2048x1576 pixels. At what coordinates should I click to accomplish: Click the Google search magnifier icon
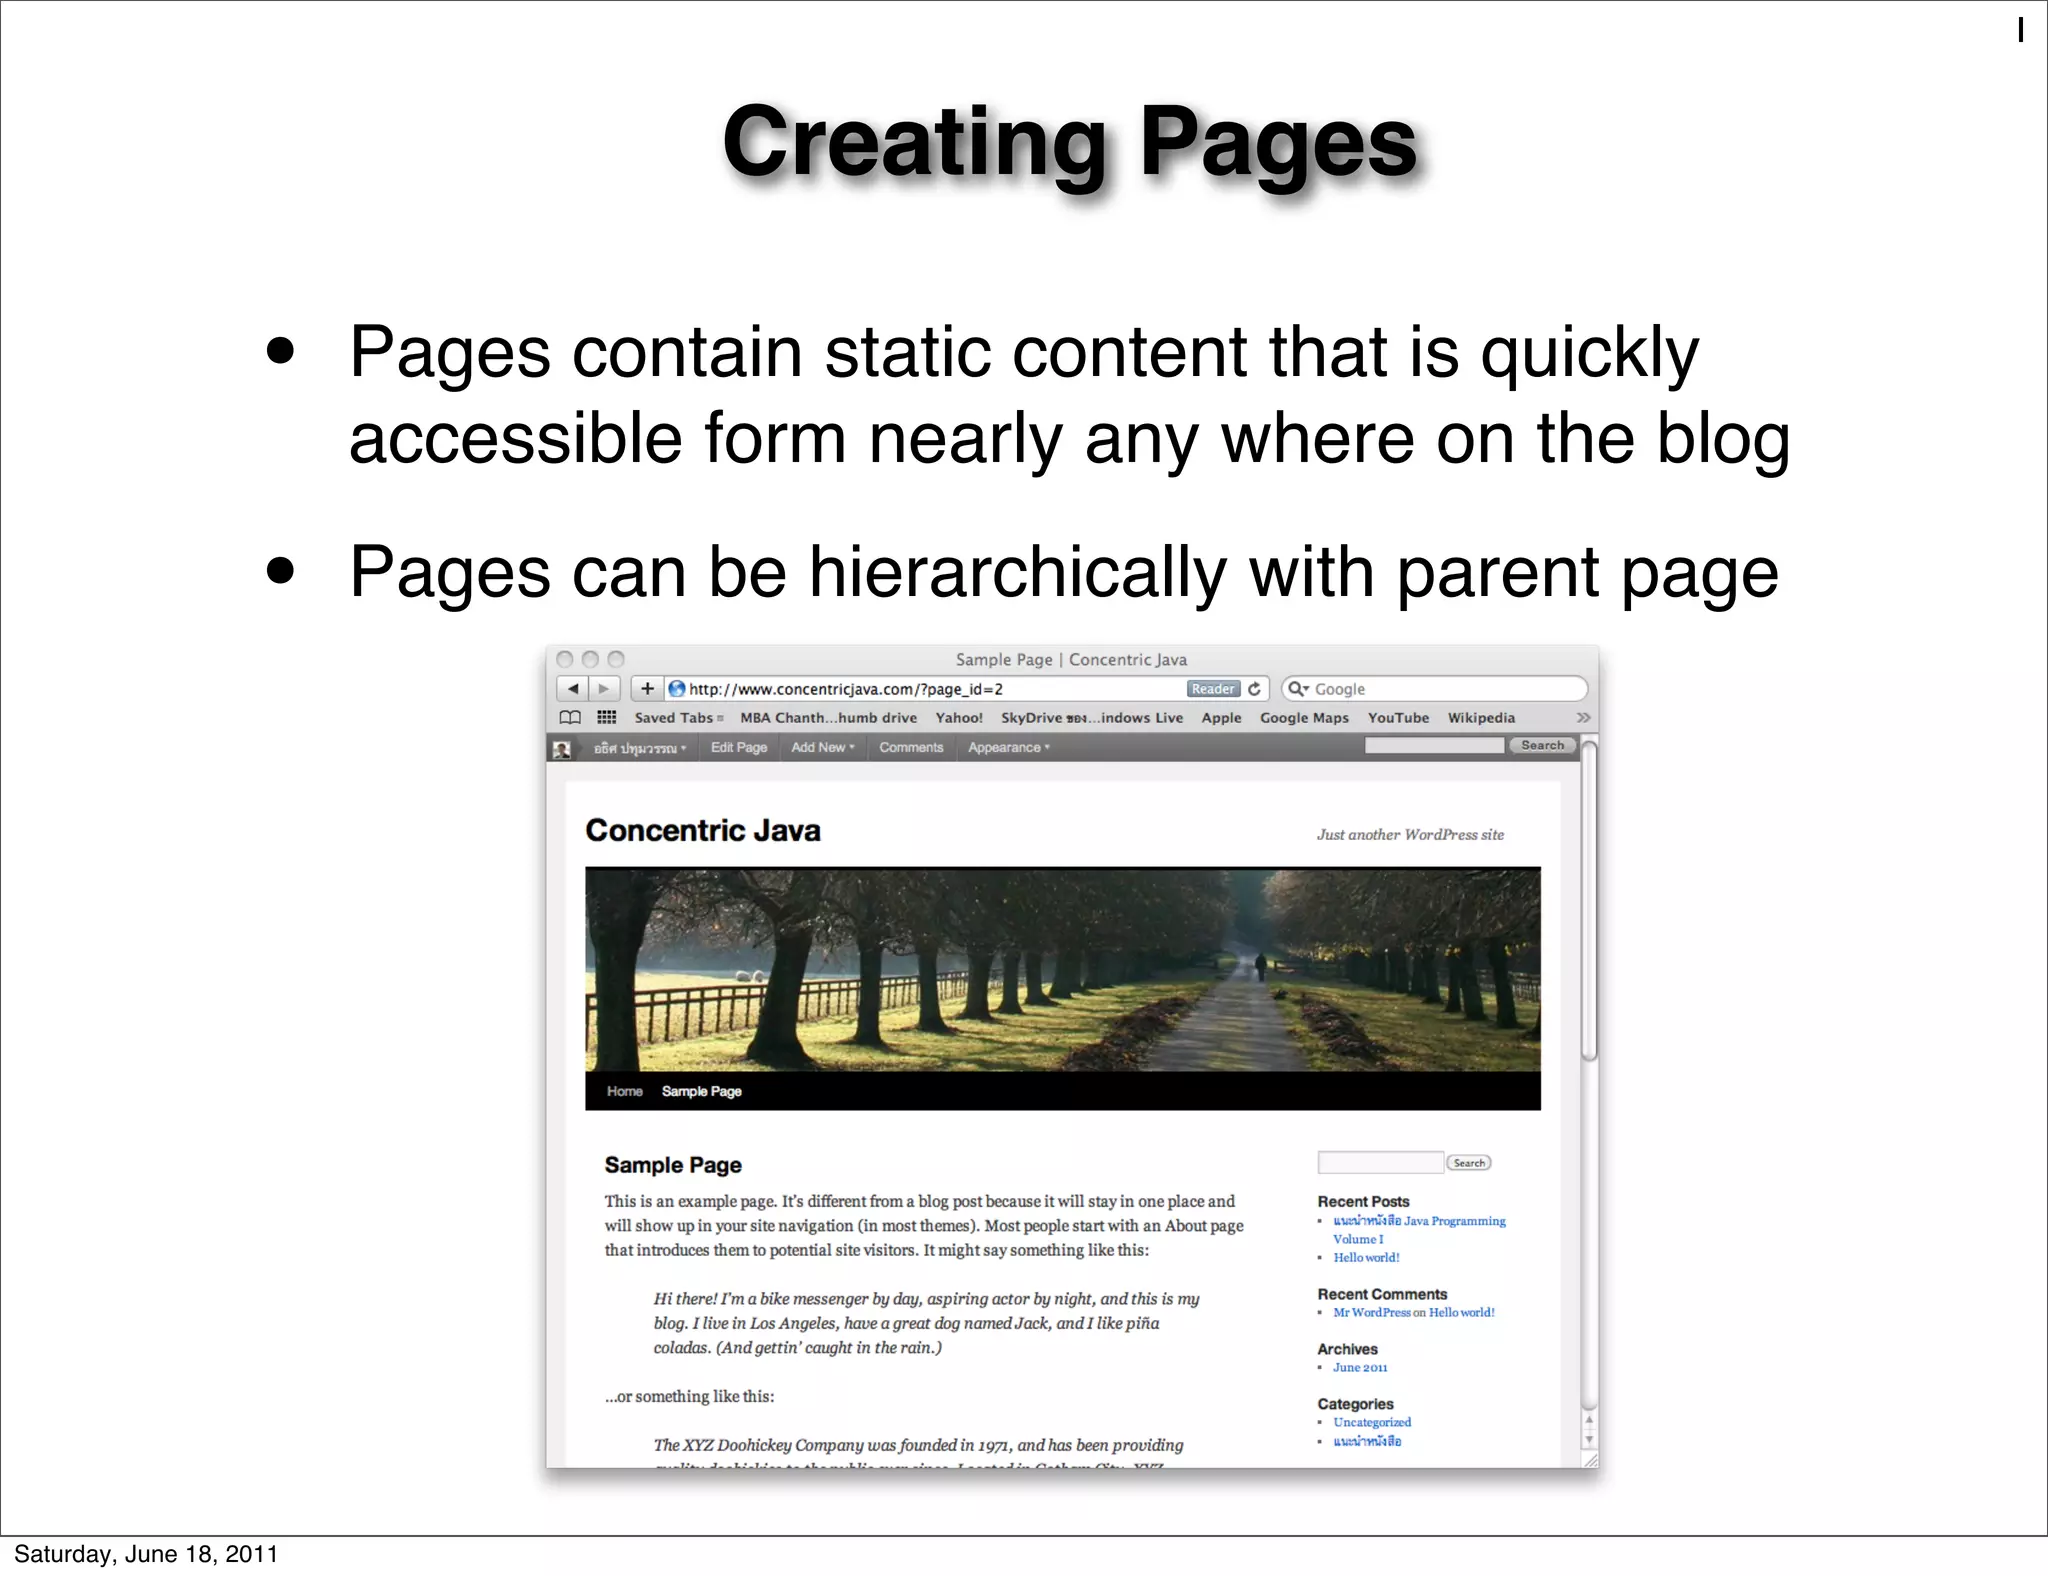[1297, 689]
